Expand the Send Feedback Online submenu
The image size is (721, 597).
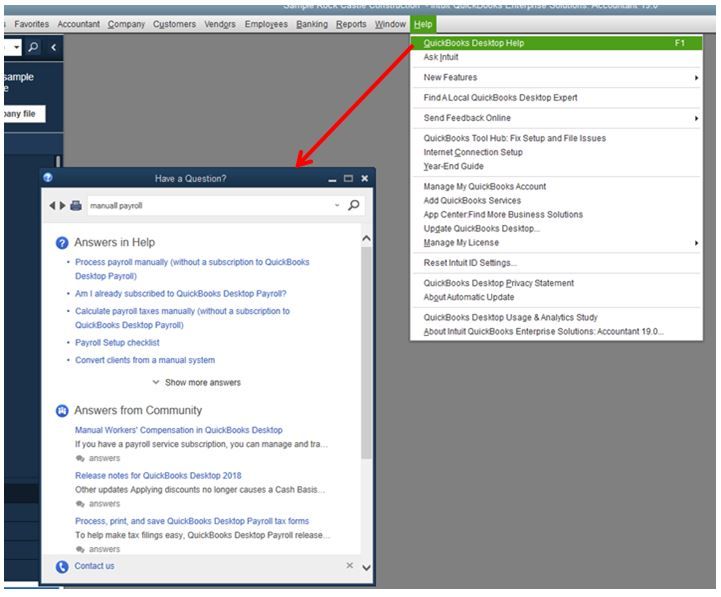point(556,118)
